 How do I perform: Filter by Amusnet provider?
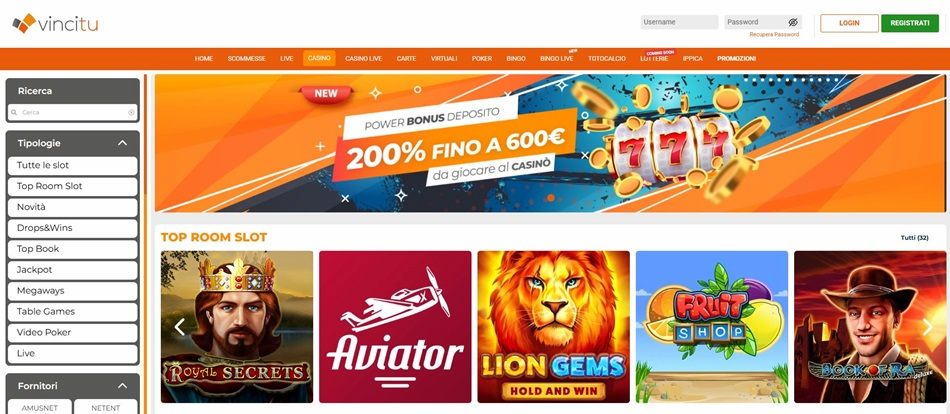(40, 407)
